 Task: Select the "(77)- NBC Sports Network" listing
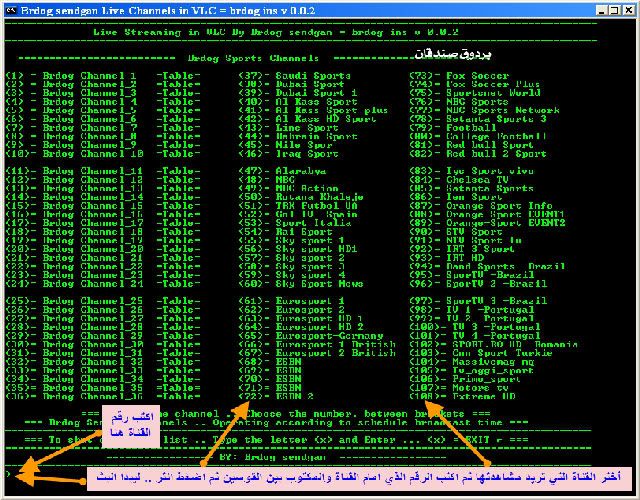point(484,111)
